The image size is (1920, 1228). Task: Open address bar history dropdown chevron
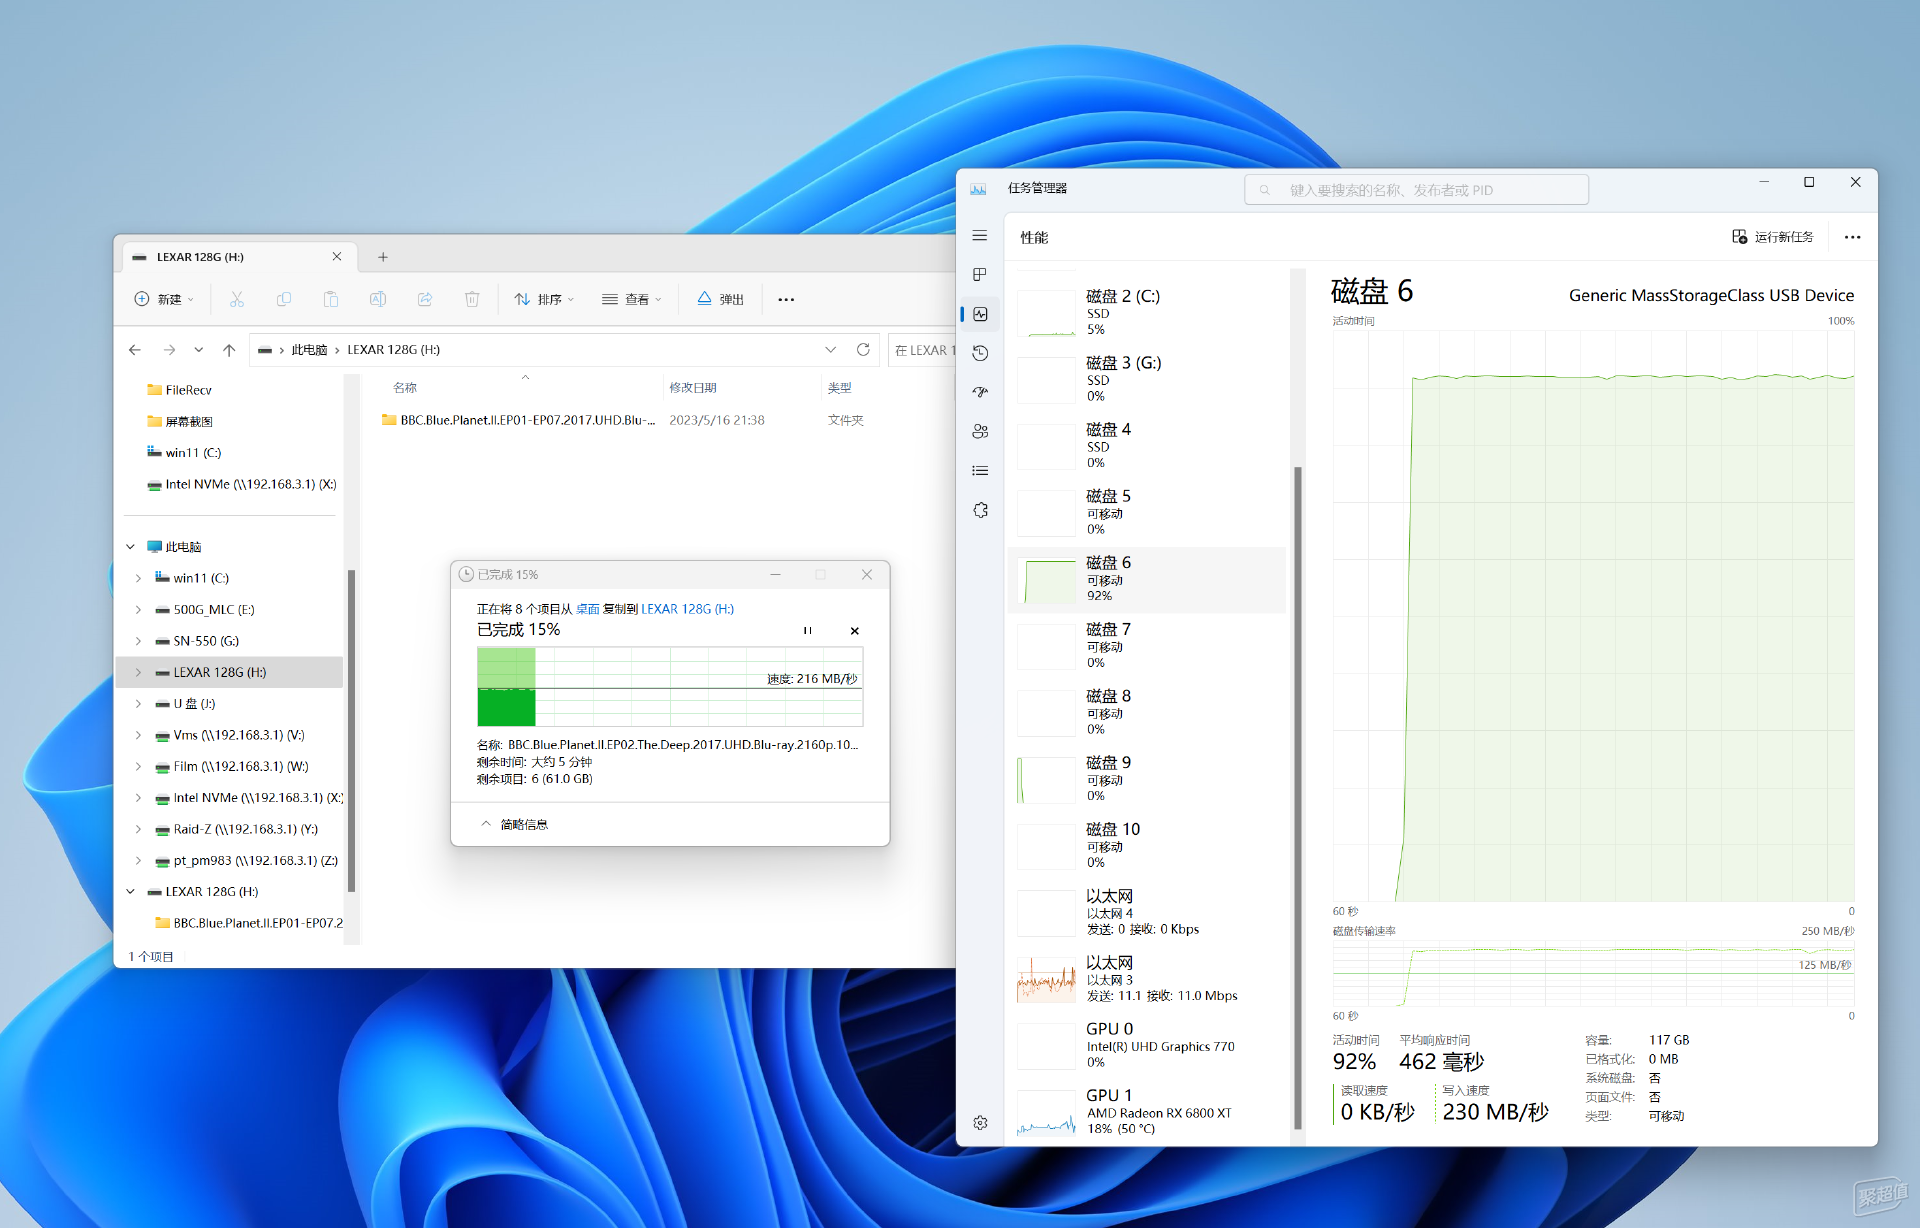coord(830,350)
